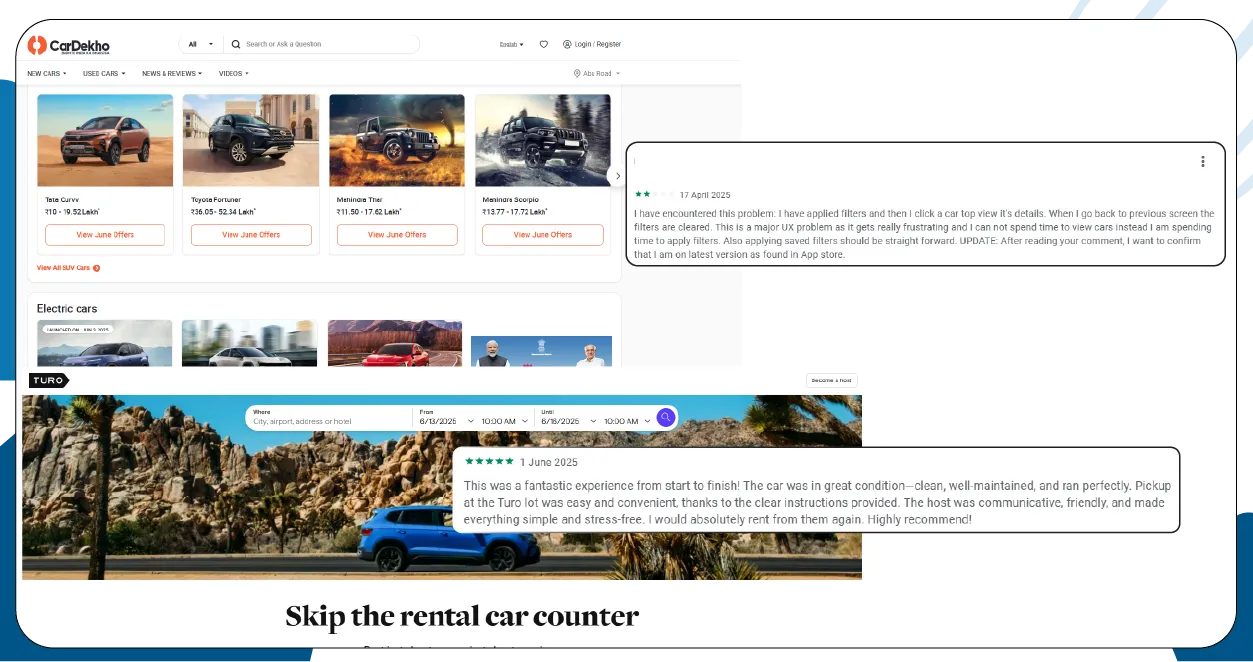This screenshot has height=662, width=1253.
Task: Open the USED CARS menu
Action: [x=103, y=73]
